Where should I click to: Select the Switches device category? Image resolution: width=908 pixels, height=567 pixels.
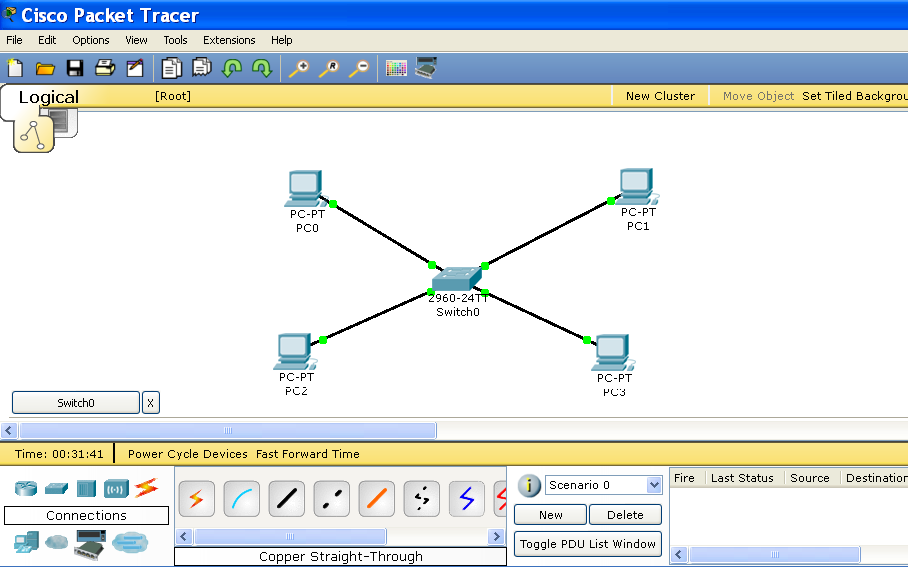pos(56,488)
